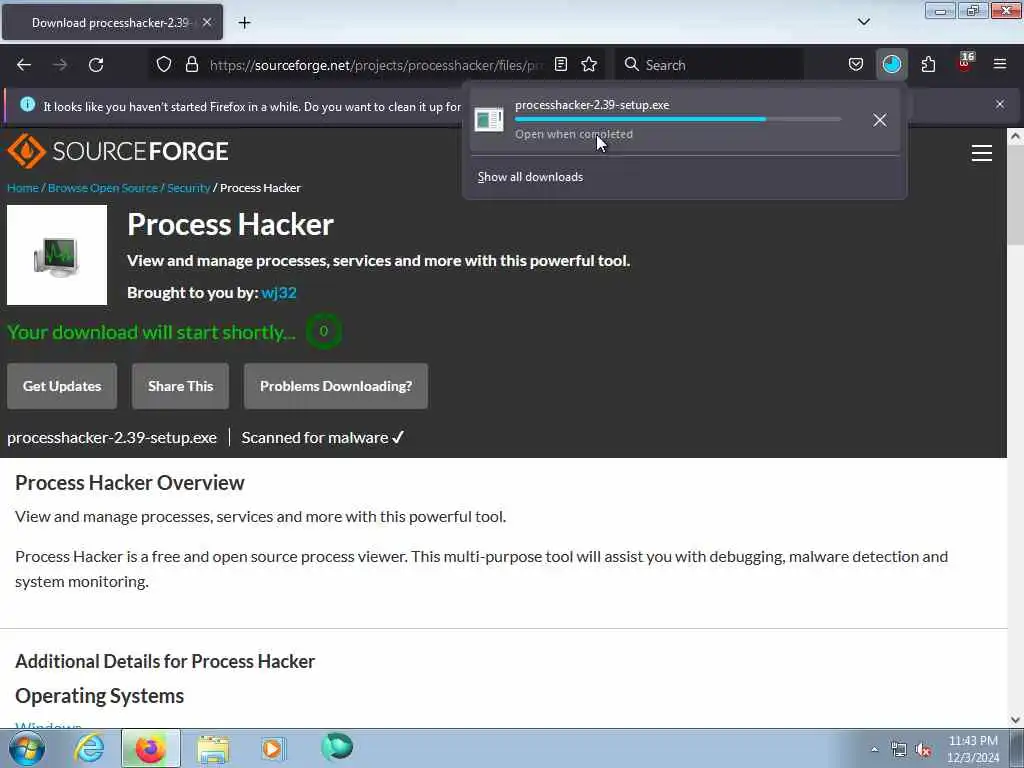Expand the list all tabs chevron
Image resolution: width=1024 pixels, height=768 pixels.
tap(863, 22)
